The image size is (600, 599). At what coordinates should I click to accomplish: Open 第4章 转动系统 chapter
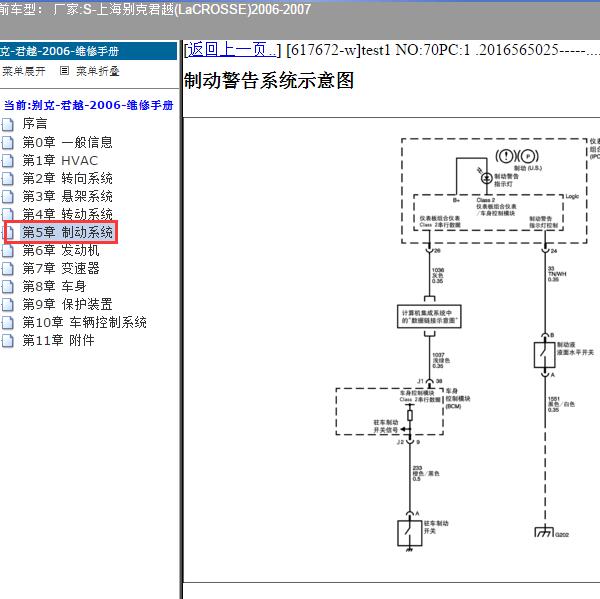[x=67, y=214]
